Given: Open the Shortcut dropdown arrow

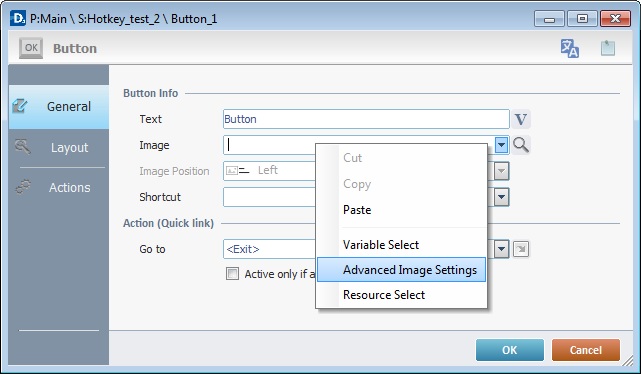Looking at the screenshot, I should point(502,197).
